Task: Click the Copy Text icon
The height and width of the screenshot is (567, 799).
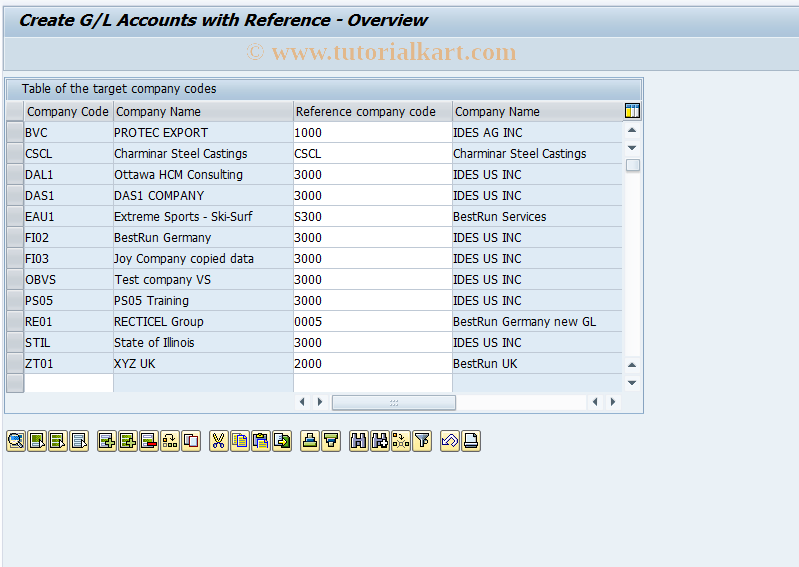Action: point(239,441)
